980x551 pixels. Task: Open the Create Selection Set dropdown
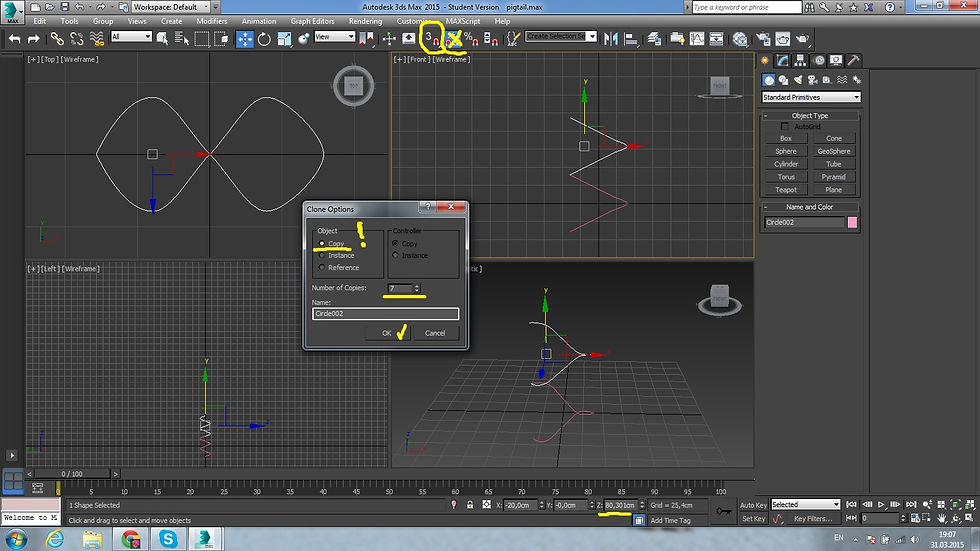pyautogui.click(x=561, y=36)
